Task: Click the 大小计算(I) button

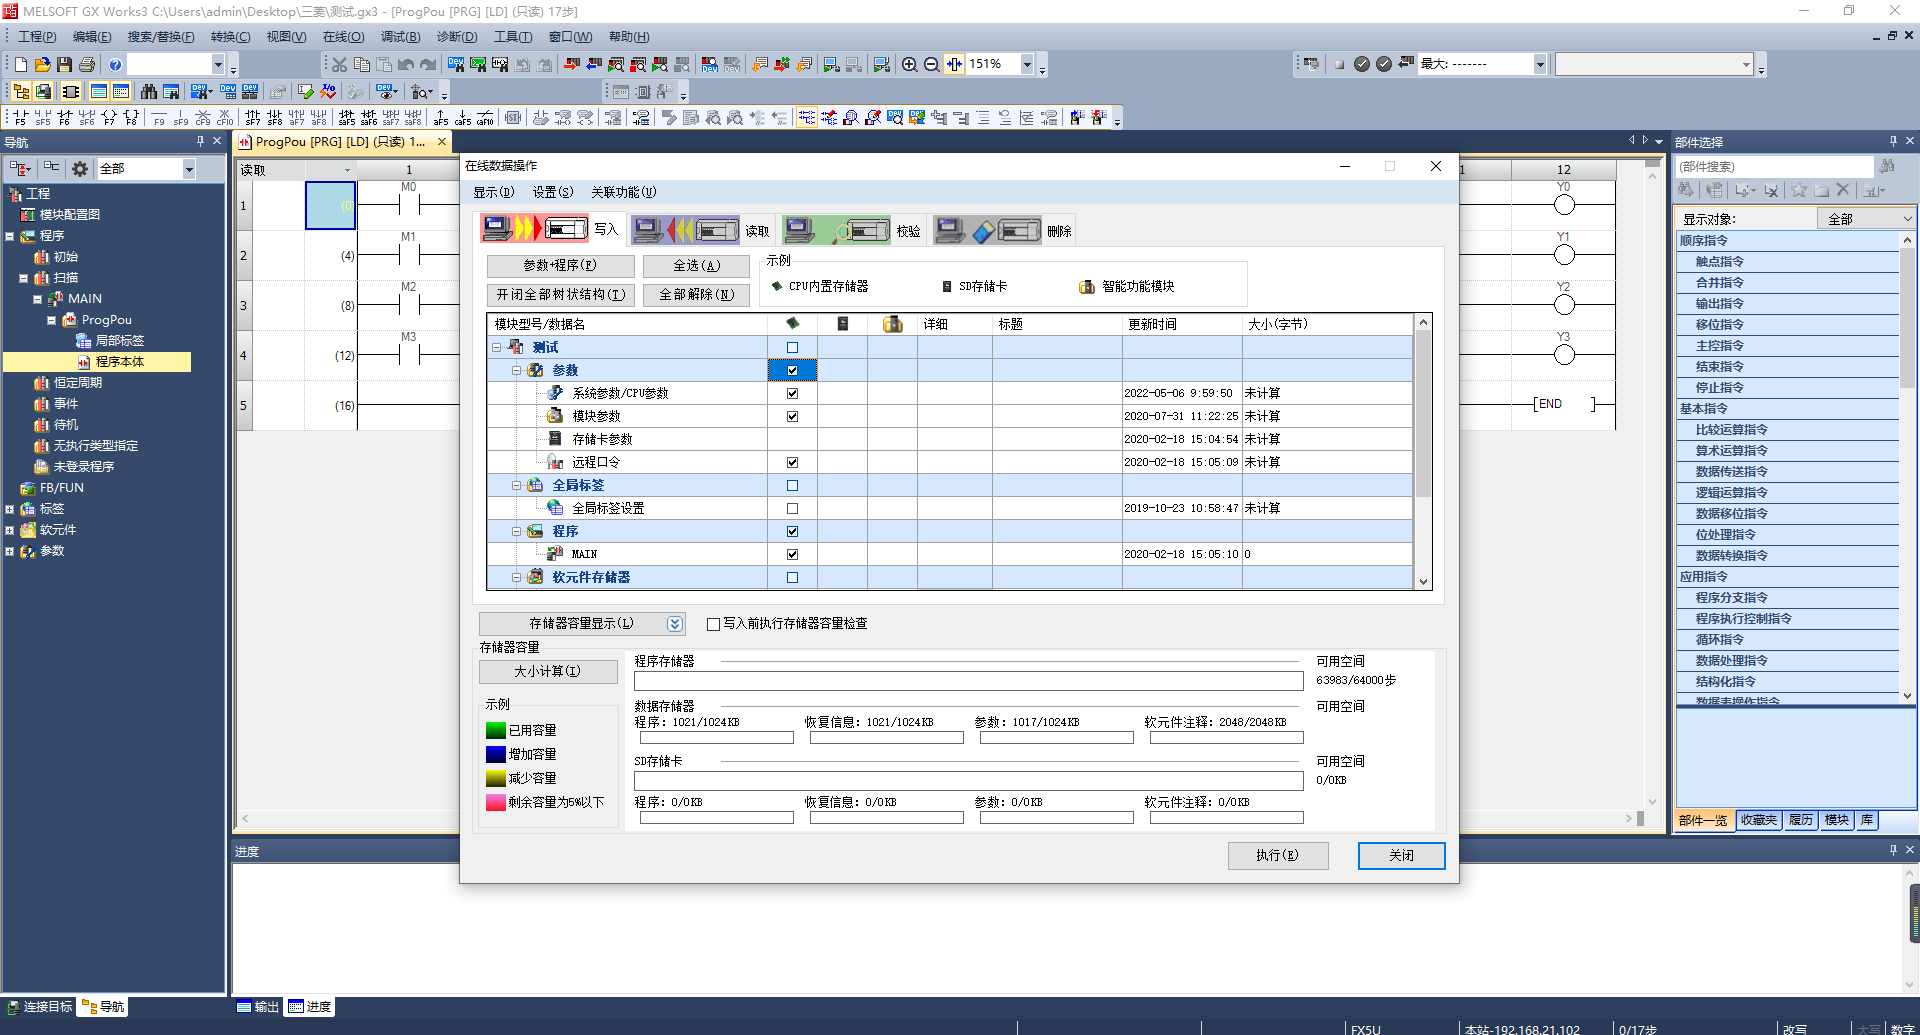Action: point(548,672)
